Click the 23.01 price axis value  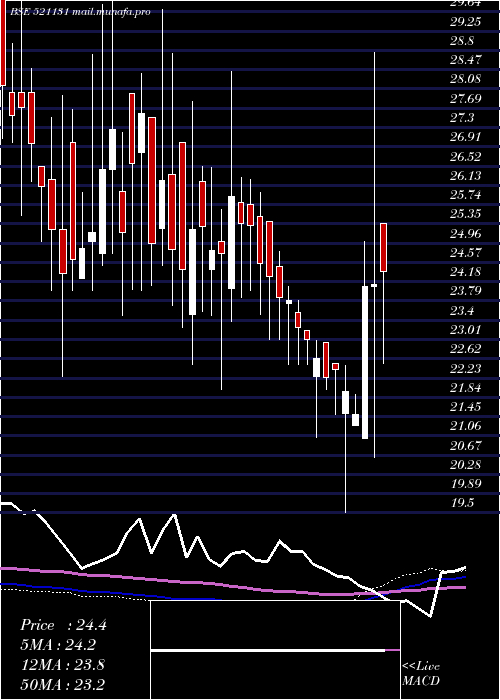[465, 329]
